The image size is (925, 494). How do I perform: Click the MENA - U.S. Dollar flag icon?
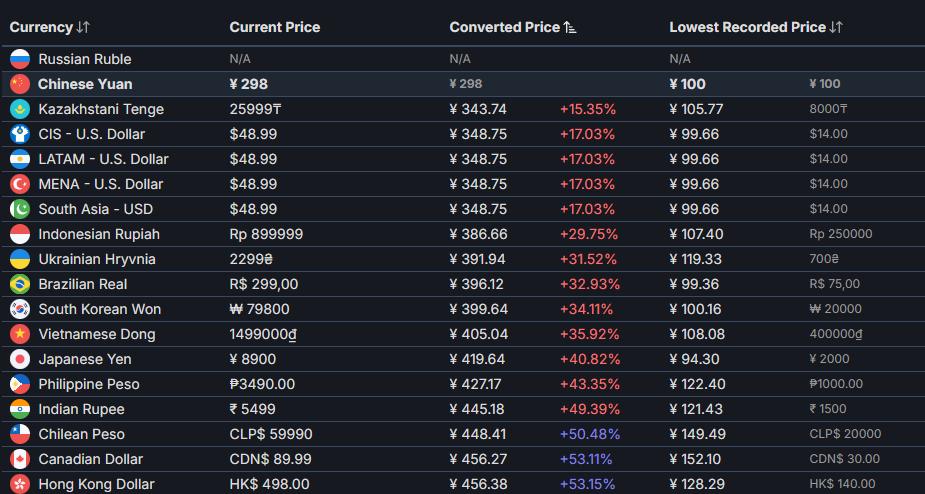click(20, 184)
